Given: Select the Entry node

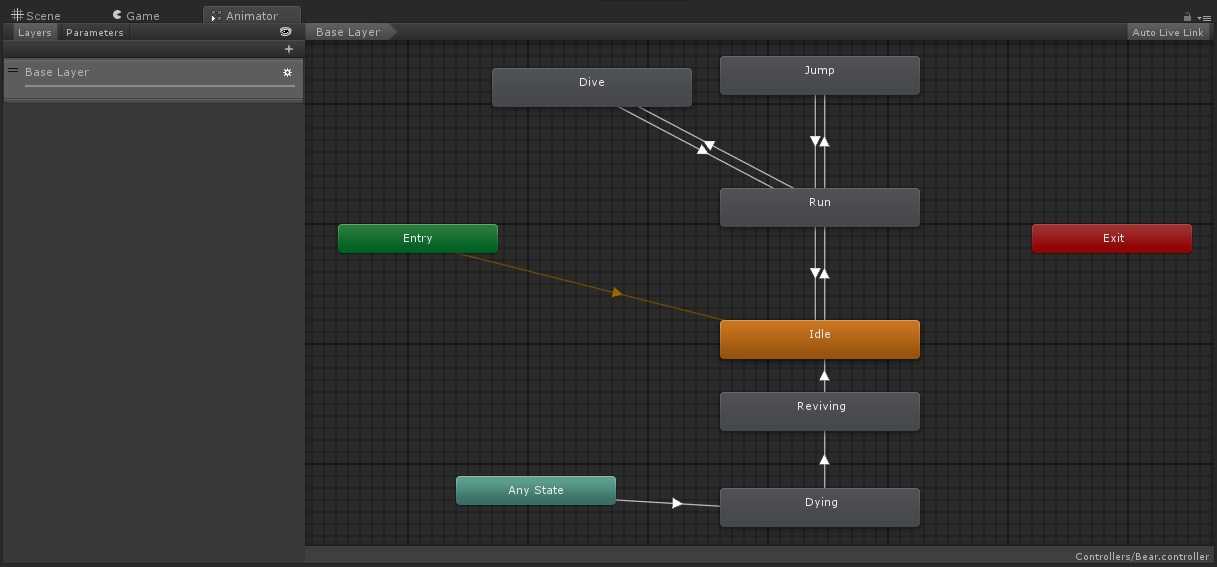Looking at the screenshot, I should [418, 238].
